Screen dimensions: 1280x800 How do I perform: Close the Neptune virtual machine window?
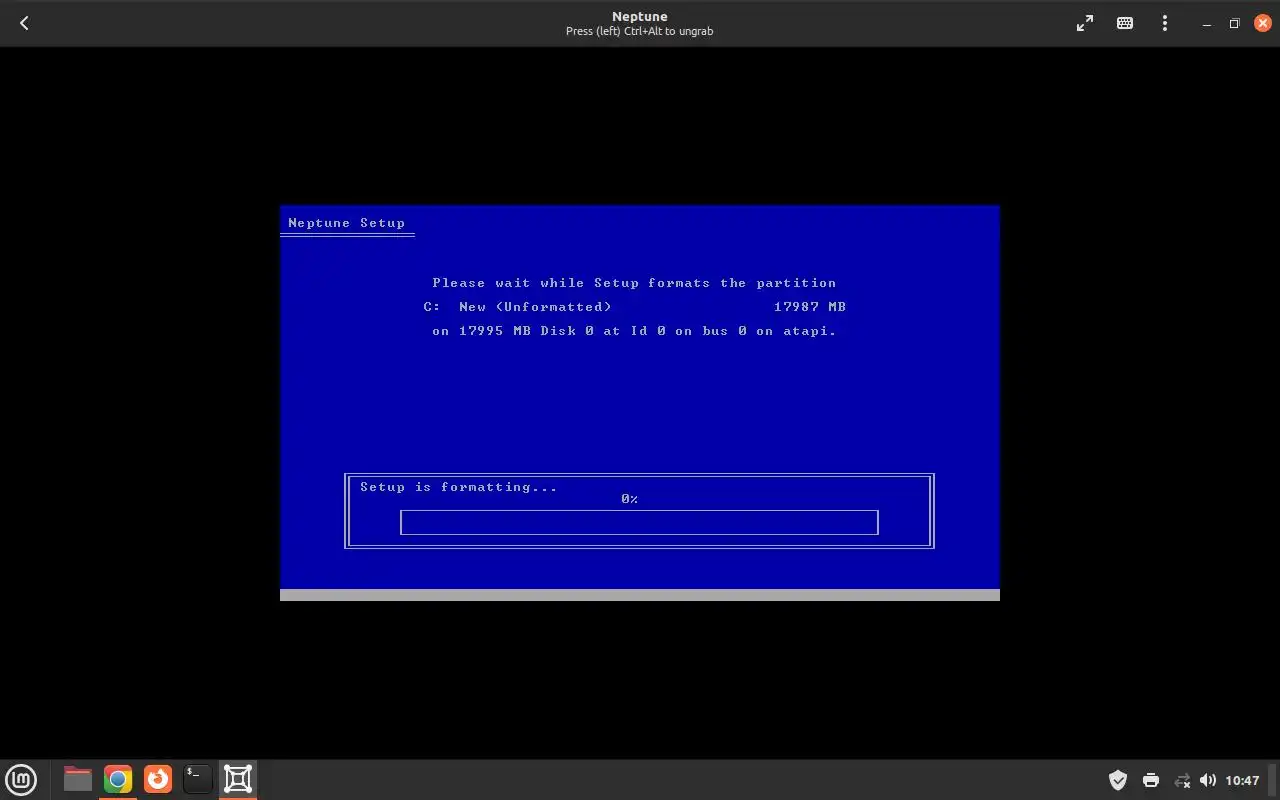pyautogui.click(x=1261, y=23)
